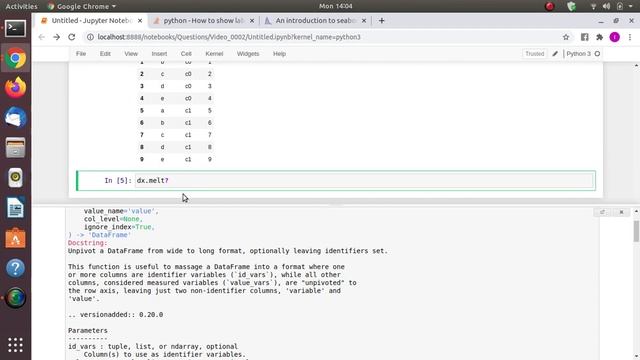Open the Chrome profile avatar

[614, 37]
